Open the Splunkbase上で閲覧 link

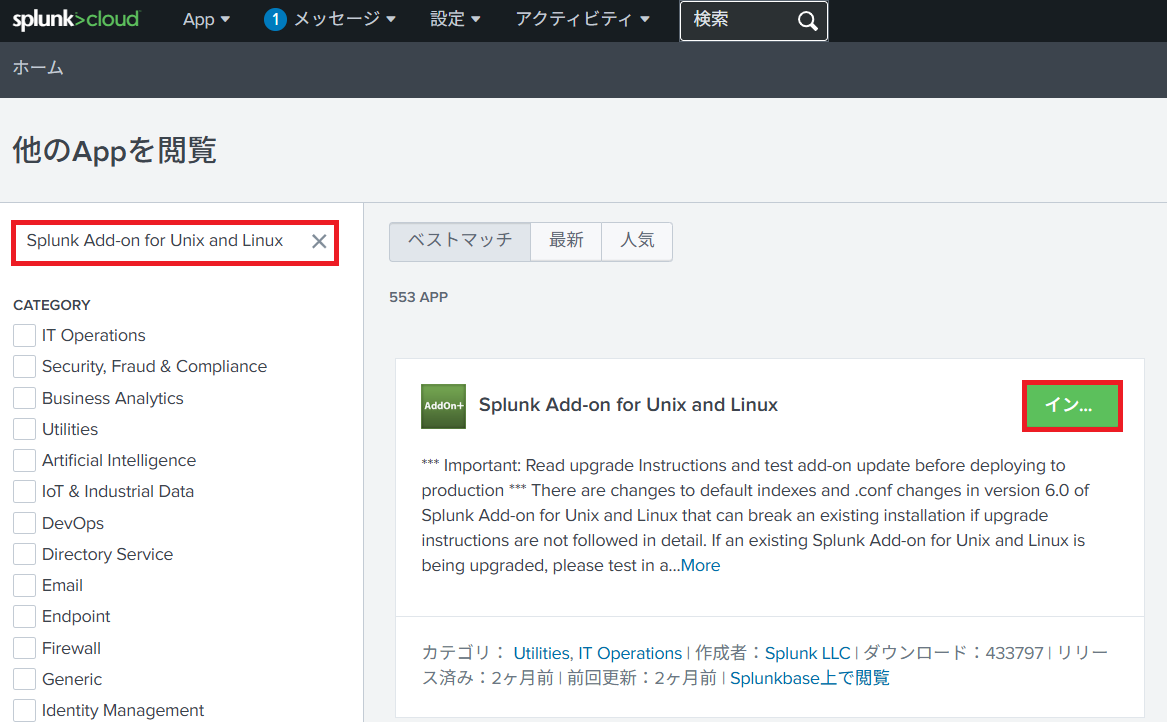(809, 678)
